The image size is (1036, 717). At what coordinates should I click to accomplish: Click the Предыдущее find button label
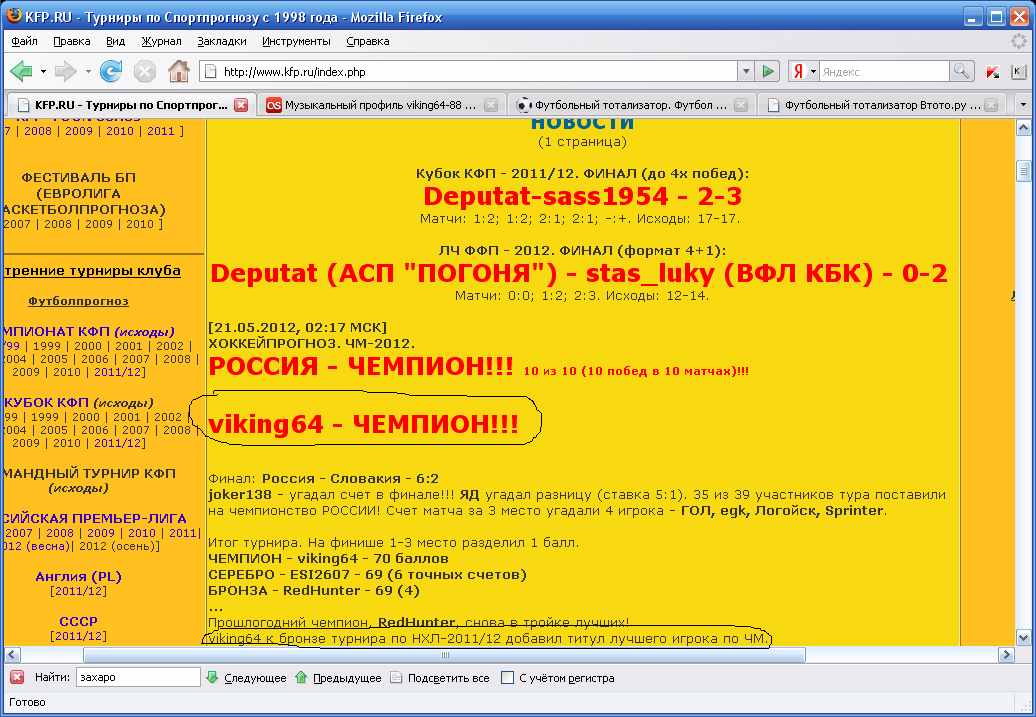point(347,678)
